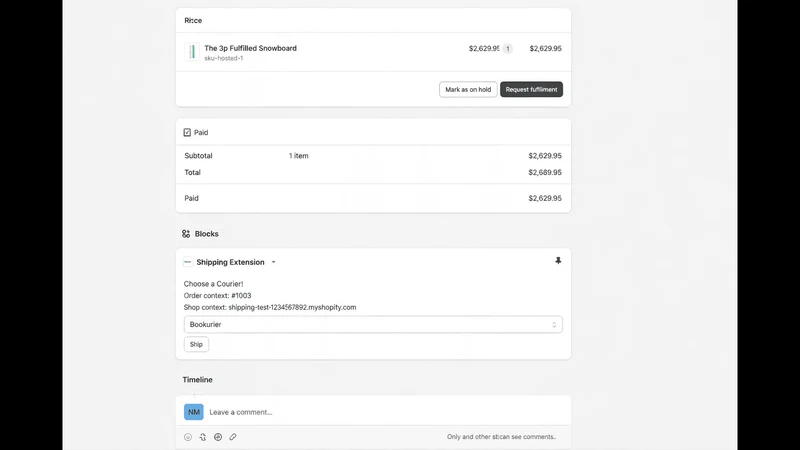Click the Mark as on hold button
Screen dimensions: 800x450
468,89
